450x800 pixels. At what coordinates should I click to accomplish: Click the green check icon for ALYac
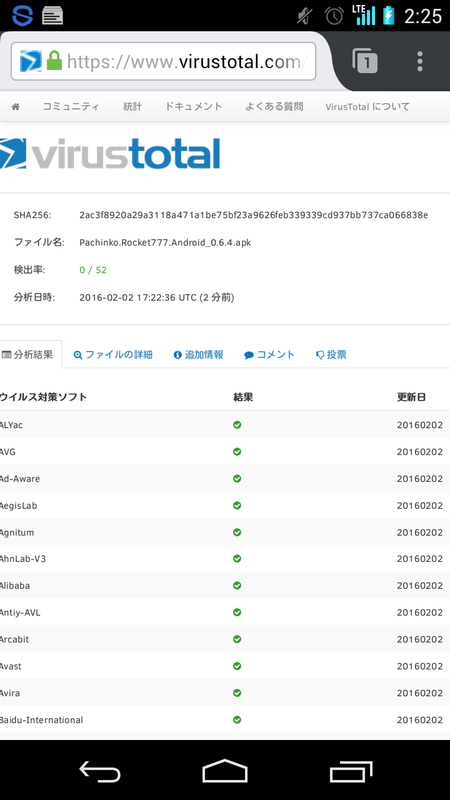[237, 424]
